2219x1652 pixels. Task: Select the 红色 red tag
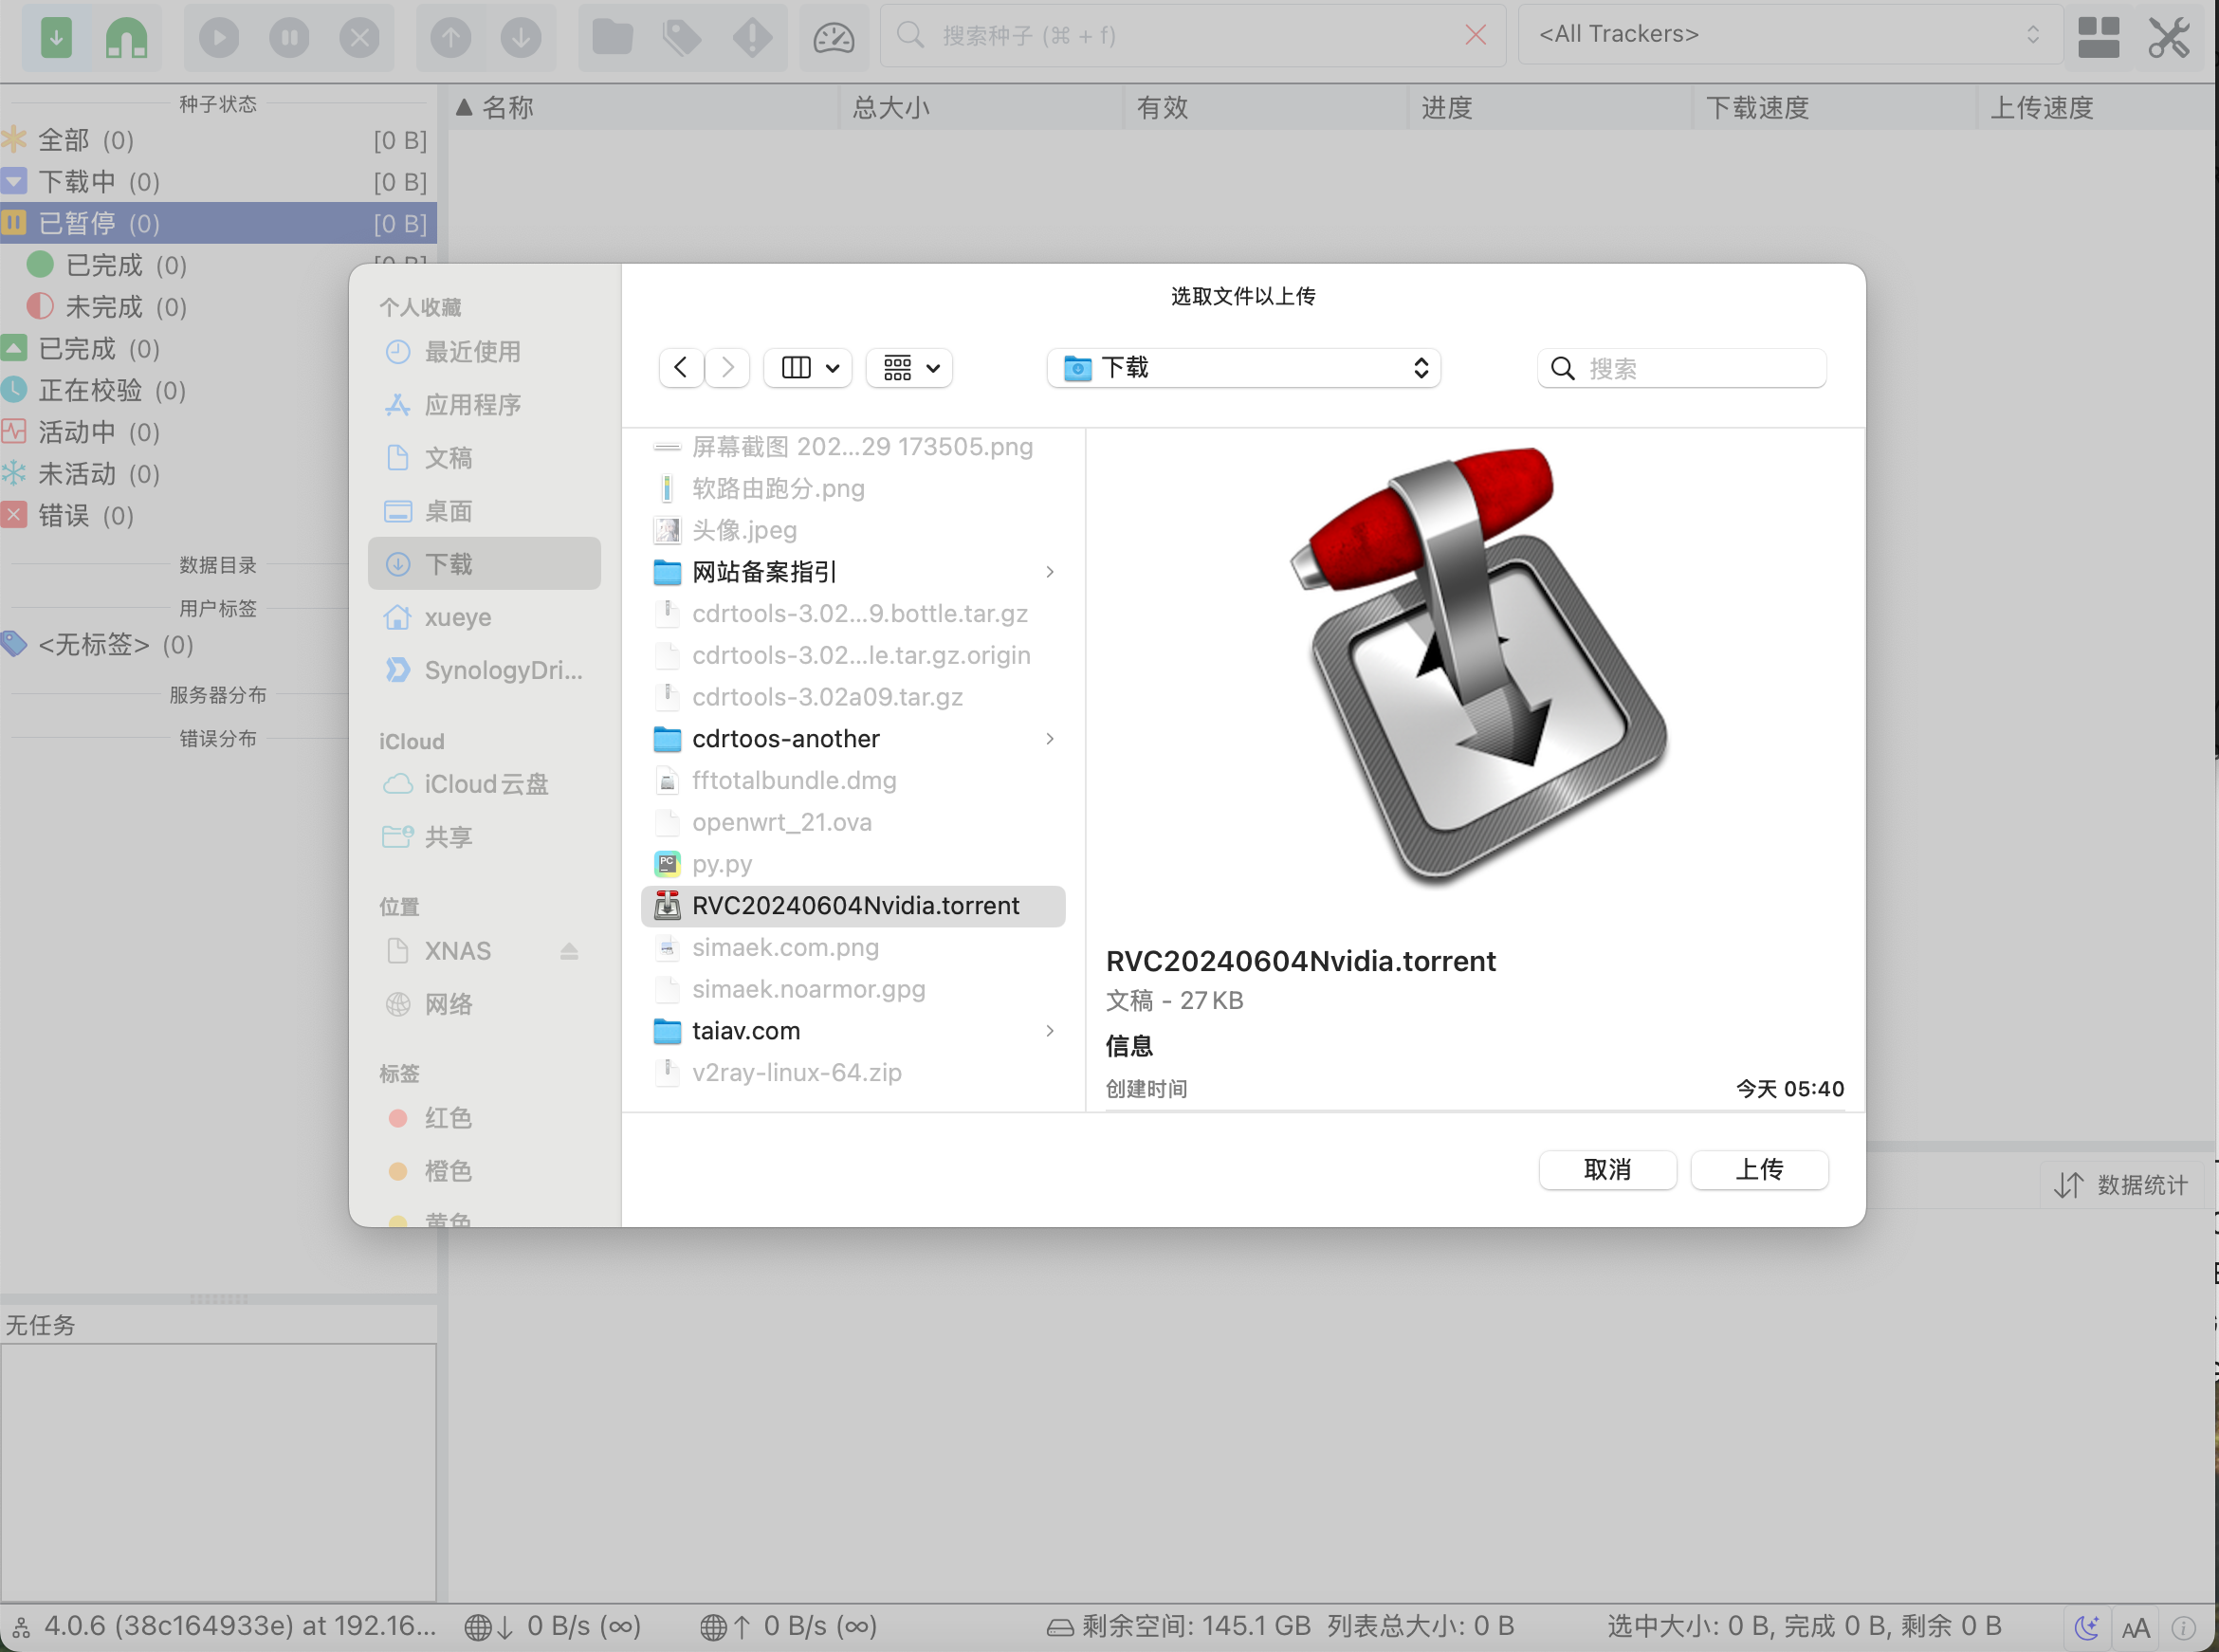447,1117
